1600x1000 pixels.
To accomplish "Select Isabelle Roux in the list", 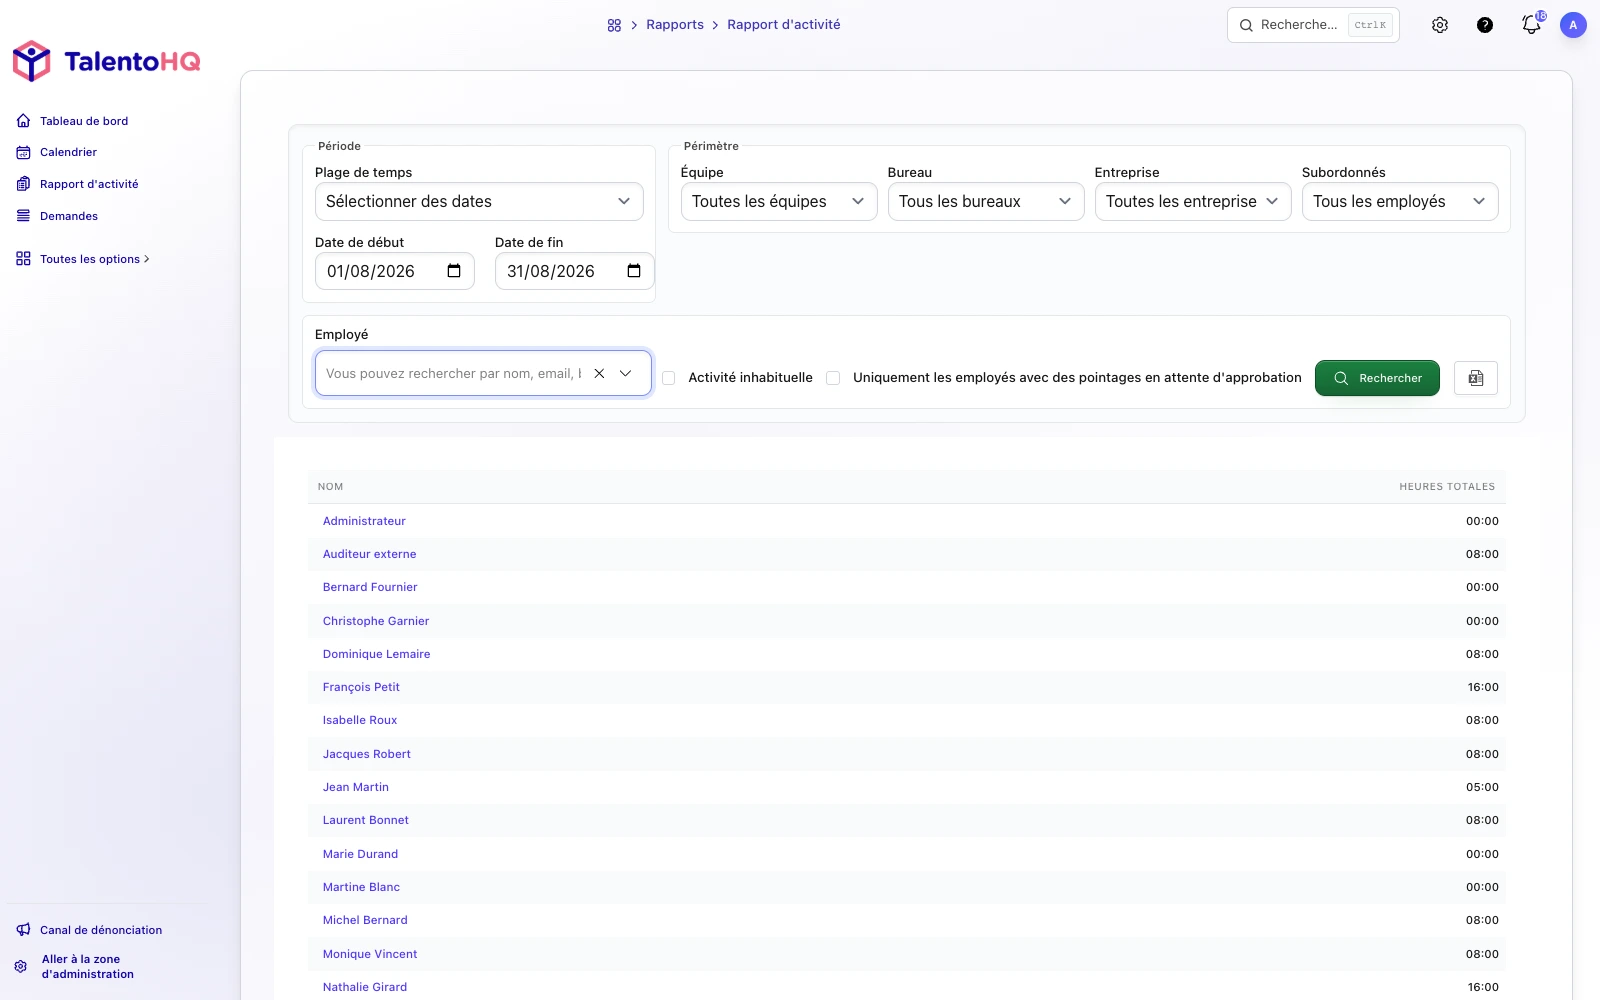I will click(x=360, y=720).
